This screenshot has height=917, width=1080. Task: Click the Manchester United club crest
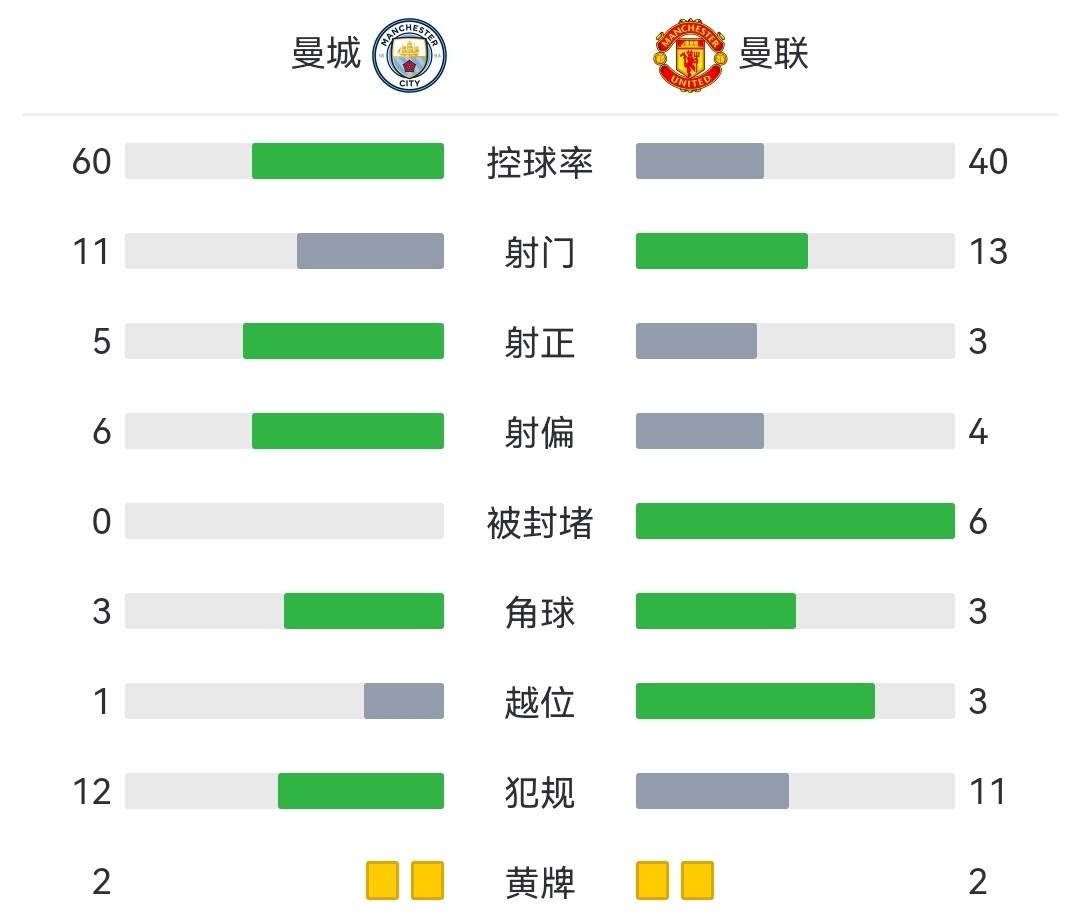[690, 55]
